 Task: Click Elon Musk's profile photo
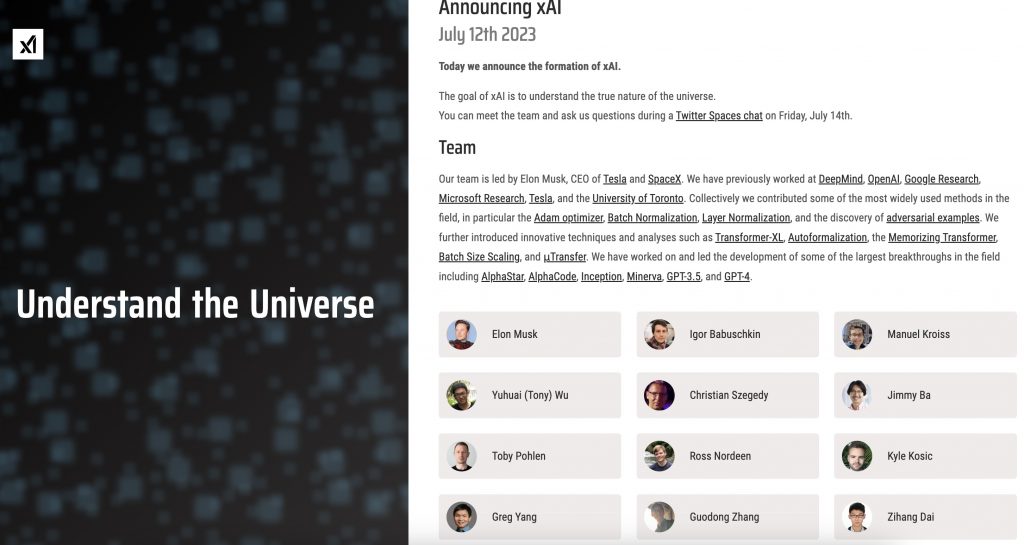[461, 334]
